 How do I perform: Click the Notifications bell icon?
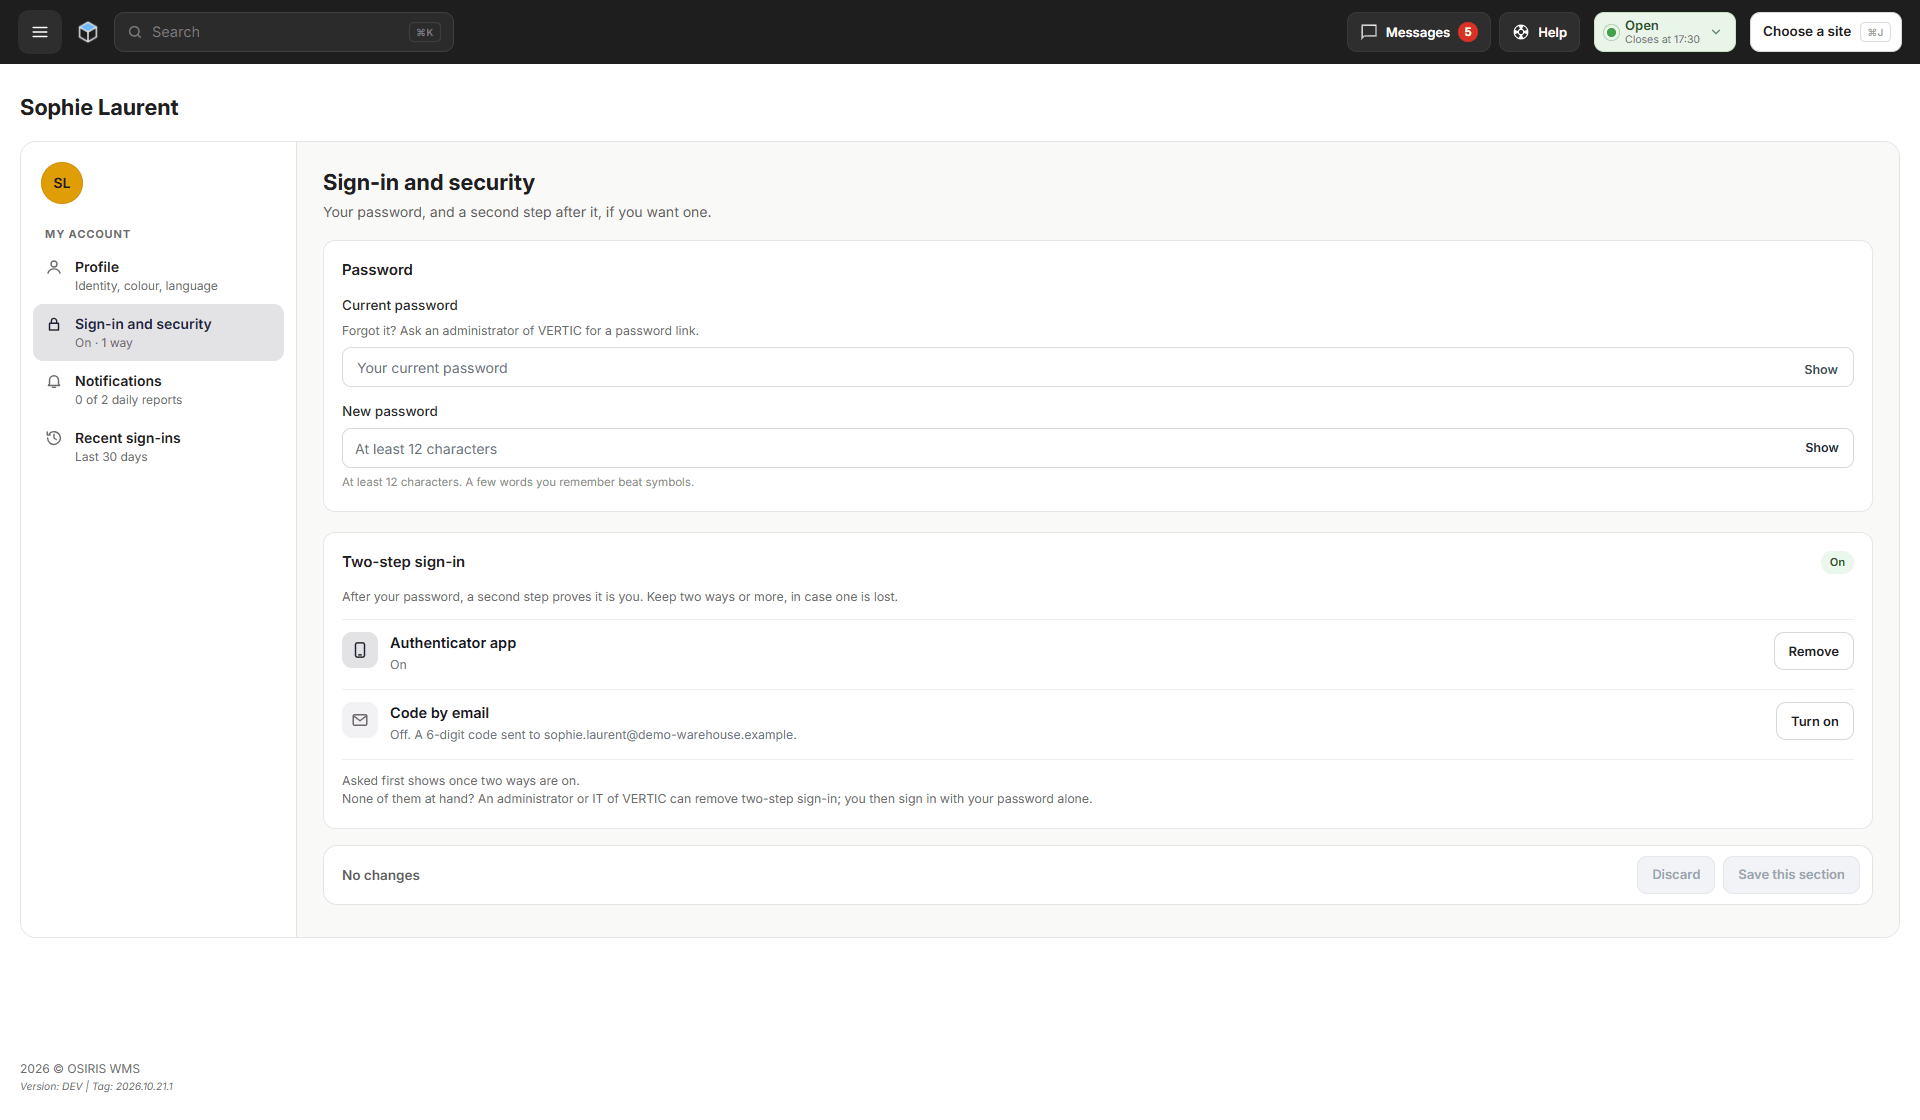point(54,381)
